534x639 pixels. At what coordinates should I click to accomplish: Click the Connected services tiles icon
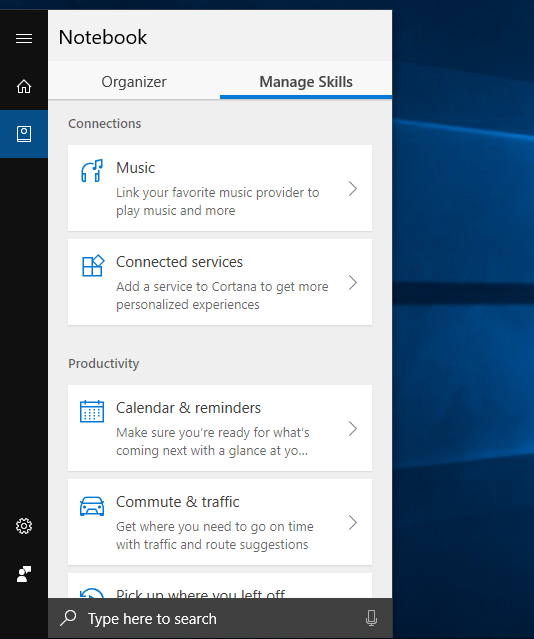tap(93, 265)
